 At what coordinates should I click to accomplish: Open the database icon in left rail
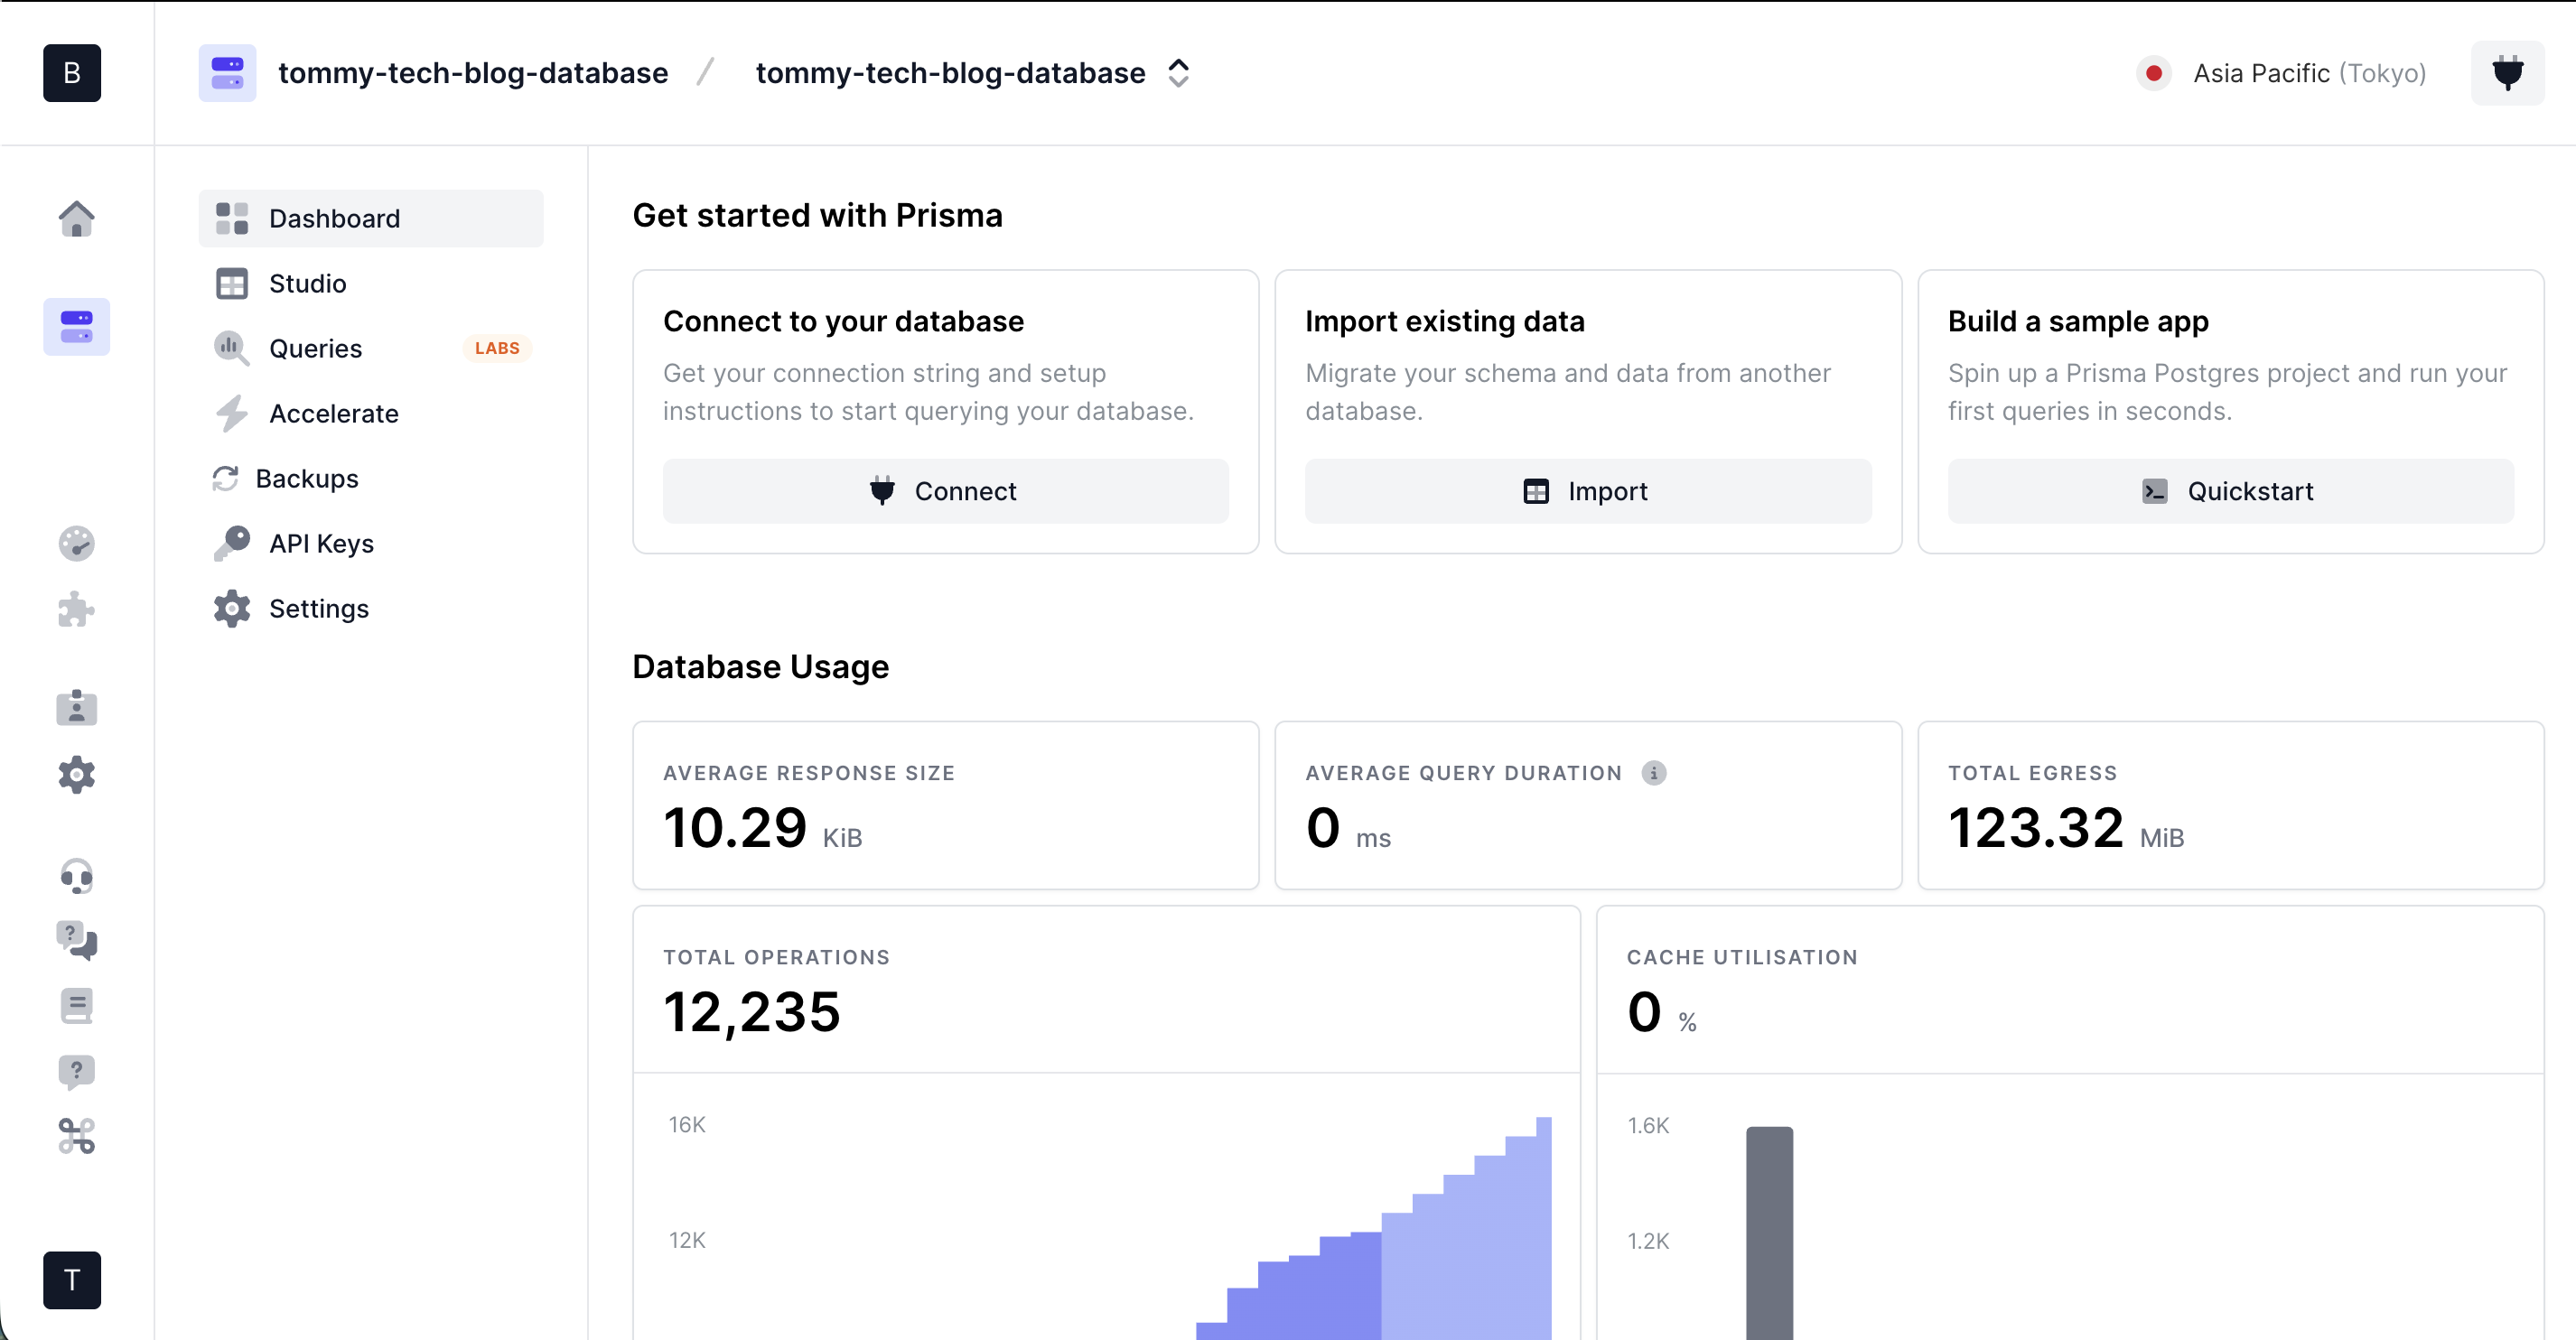[76, 327]
